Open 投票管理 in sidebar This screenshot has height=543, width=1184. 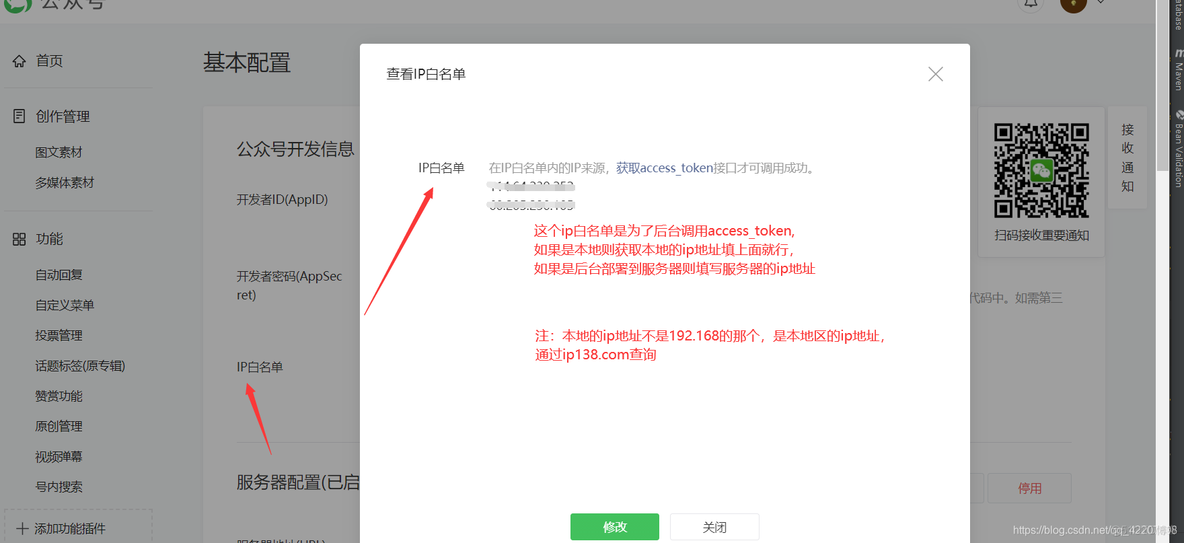click(58, 335)
